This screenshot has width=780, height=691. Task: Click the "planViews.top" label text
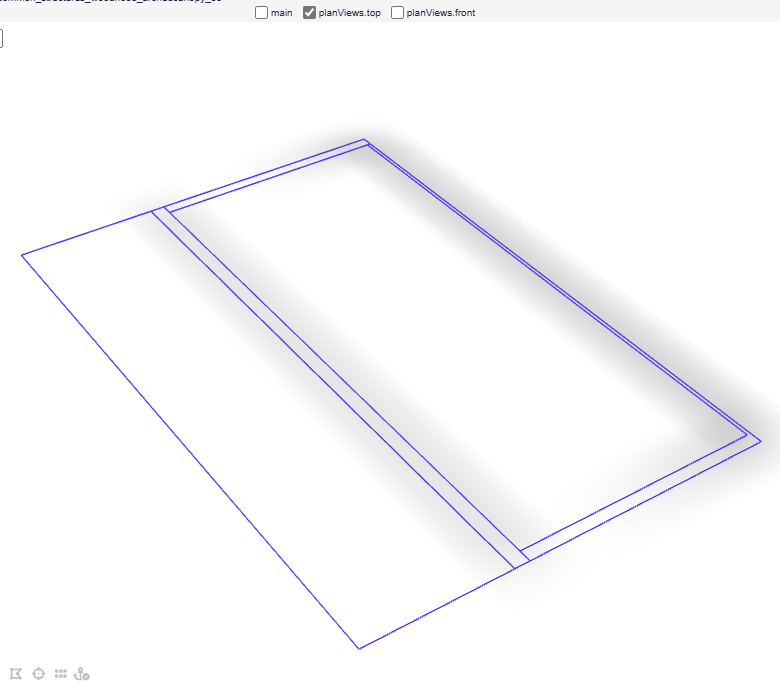click(x=349, y=13)
